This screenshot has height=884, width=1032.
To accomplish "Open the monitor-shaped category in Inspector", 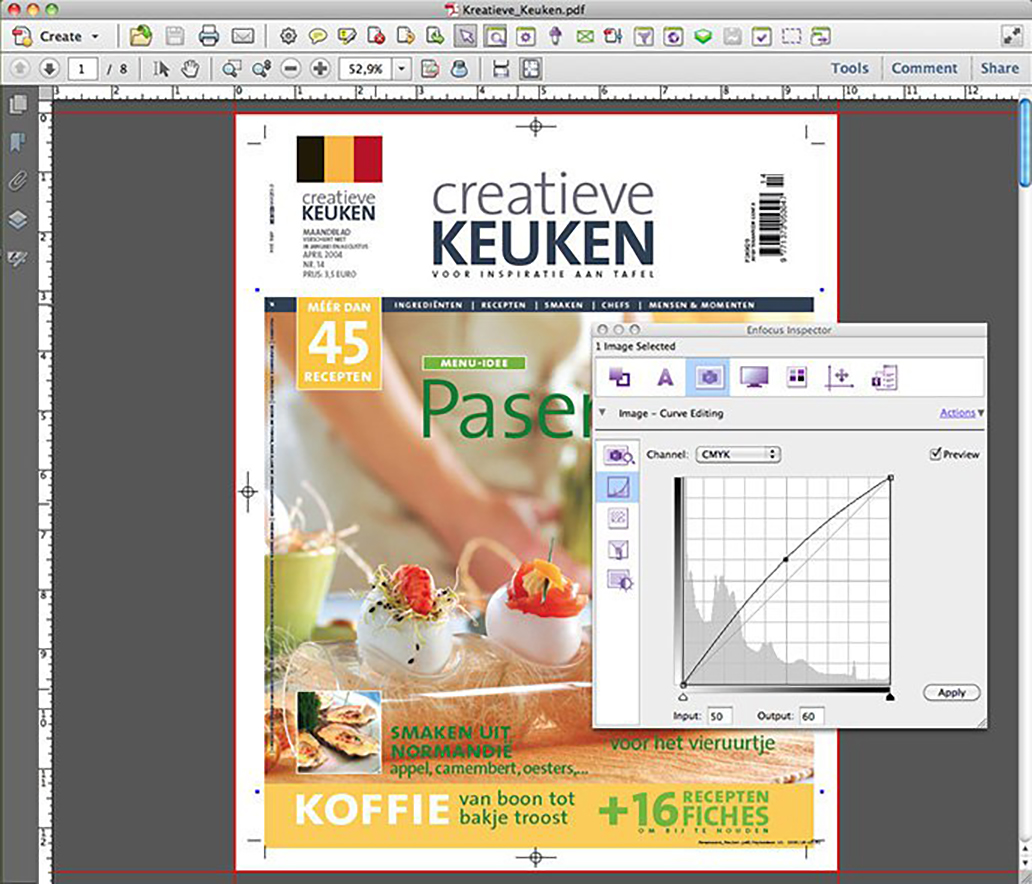I will (753, 377).
